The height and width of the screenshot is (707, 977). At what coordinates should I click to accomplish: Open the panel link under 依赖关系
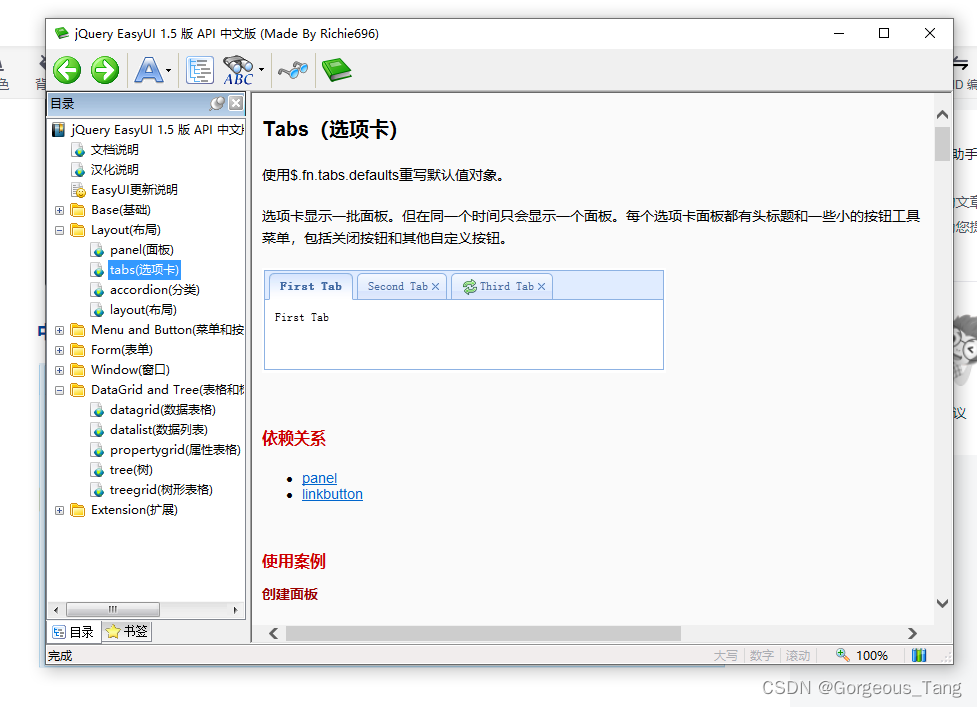coord(319,478)
